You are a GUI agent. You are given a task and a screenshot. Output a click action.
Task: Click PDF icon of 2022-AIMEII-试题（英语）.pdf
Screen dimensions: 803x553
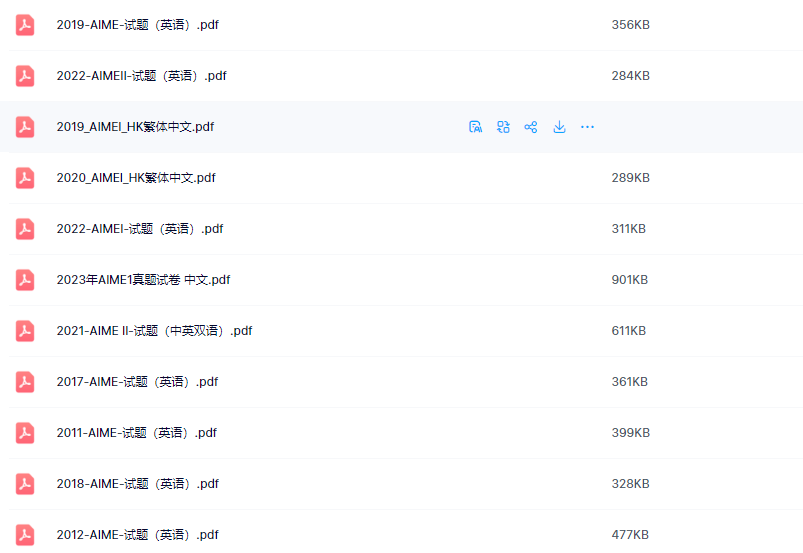(25, 76)
